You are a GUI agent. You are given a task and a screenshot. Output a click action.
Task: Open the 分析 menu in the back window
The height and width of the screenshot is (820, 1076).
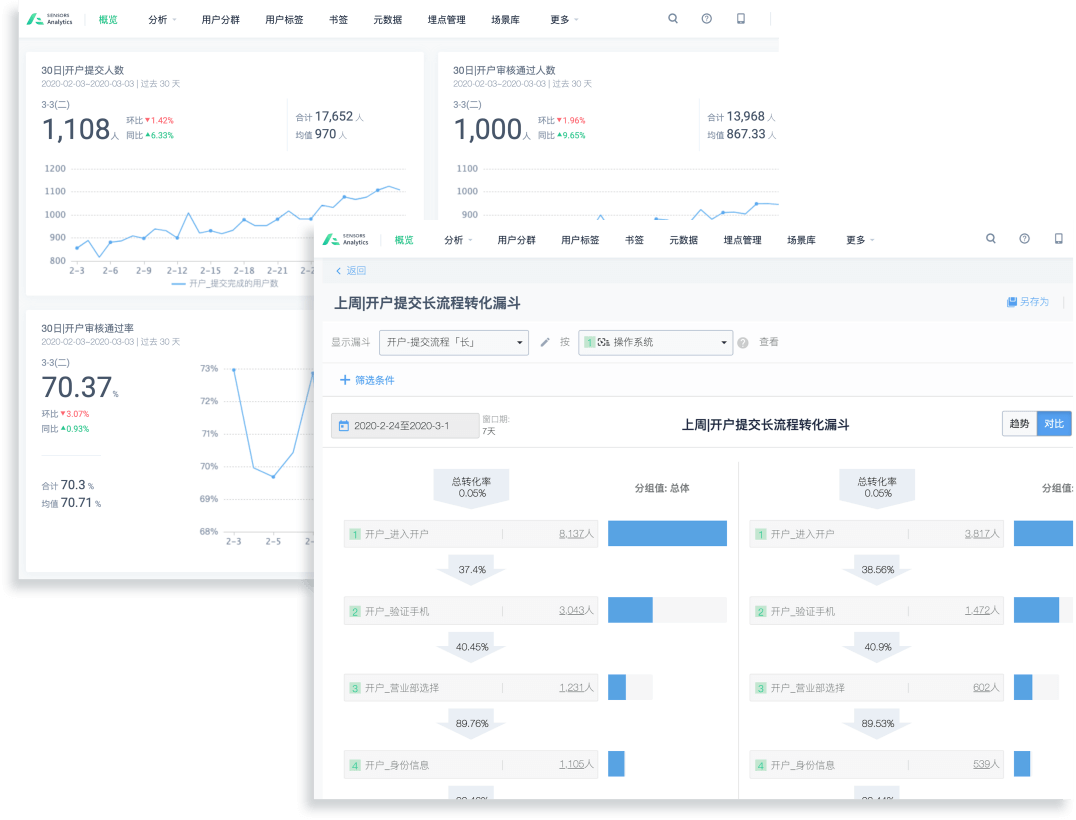161,20
